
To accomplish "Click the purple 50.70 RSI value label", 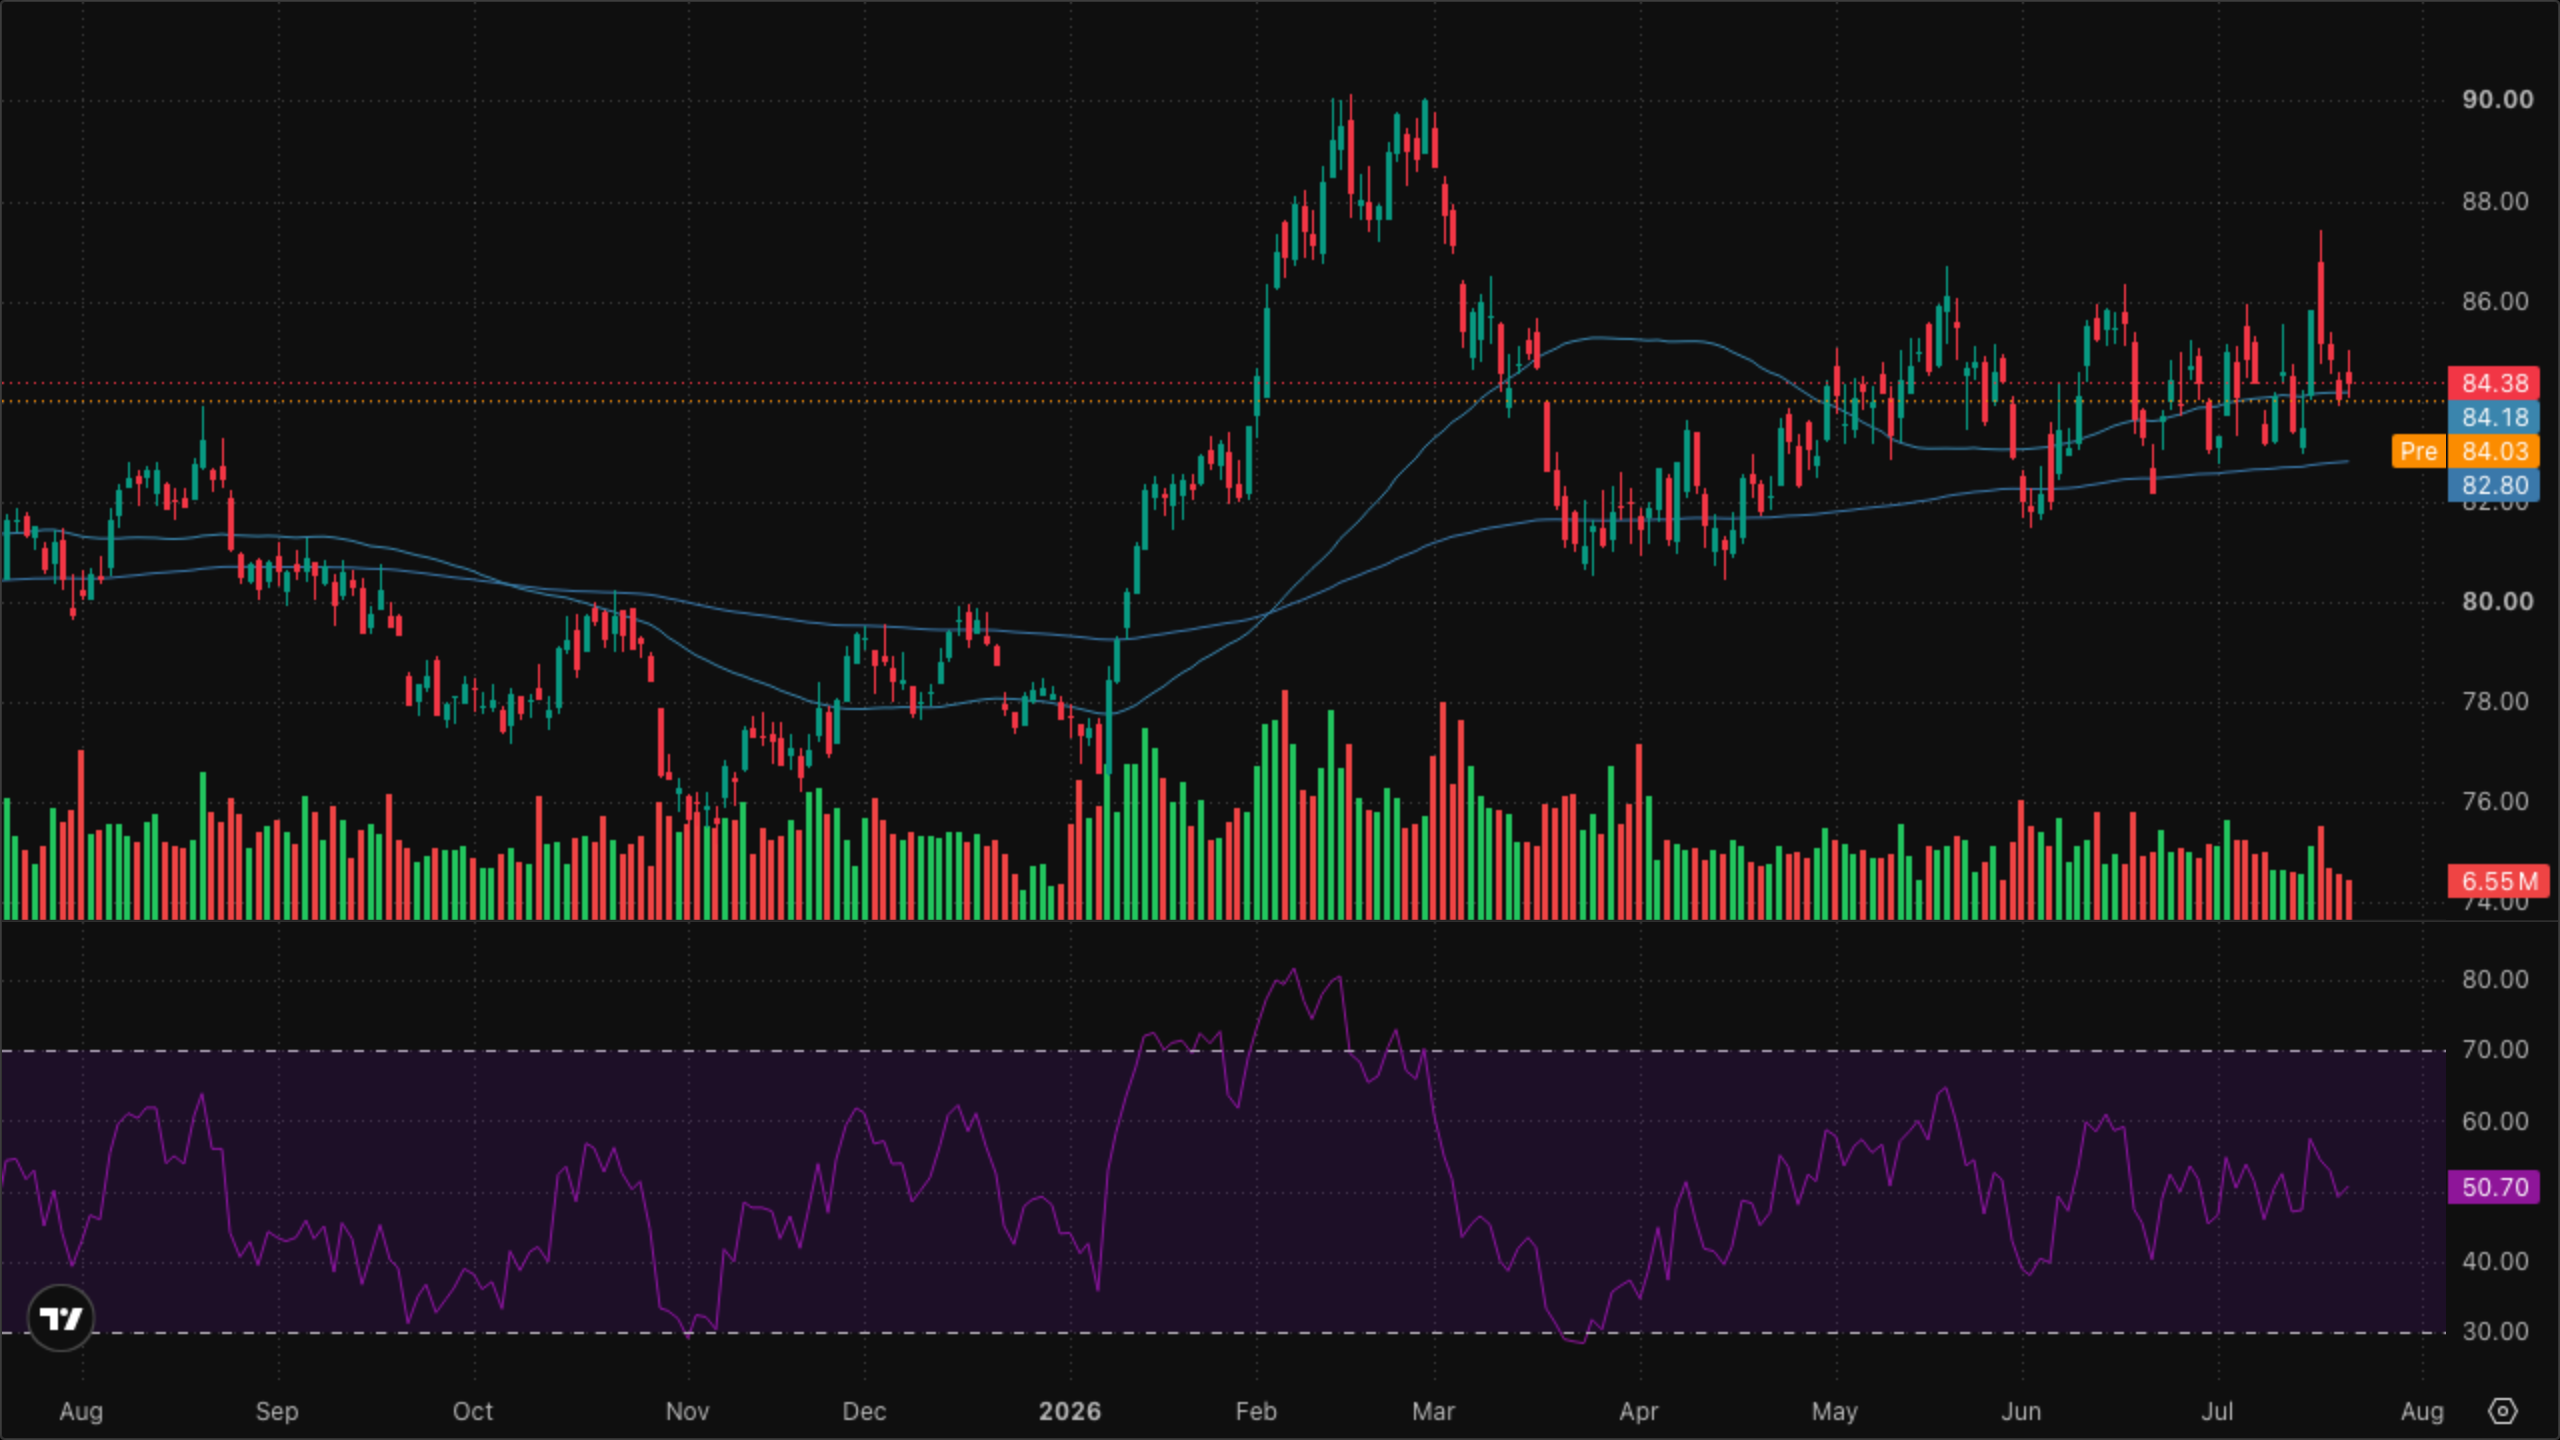I will coord(2494,1187).
